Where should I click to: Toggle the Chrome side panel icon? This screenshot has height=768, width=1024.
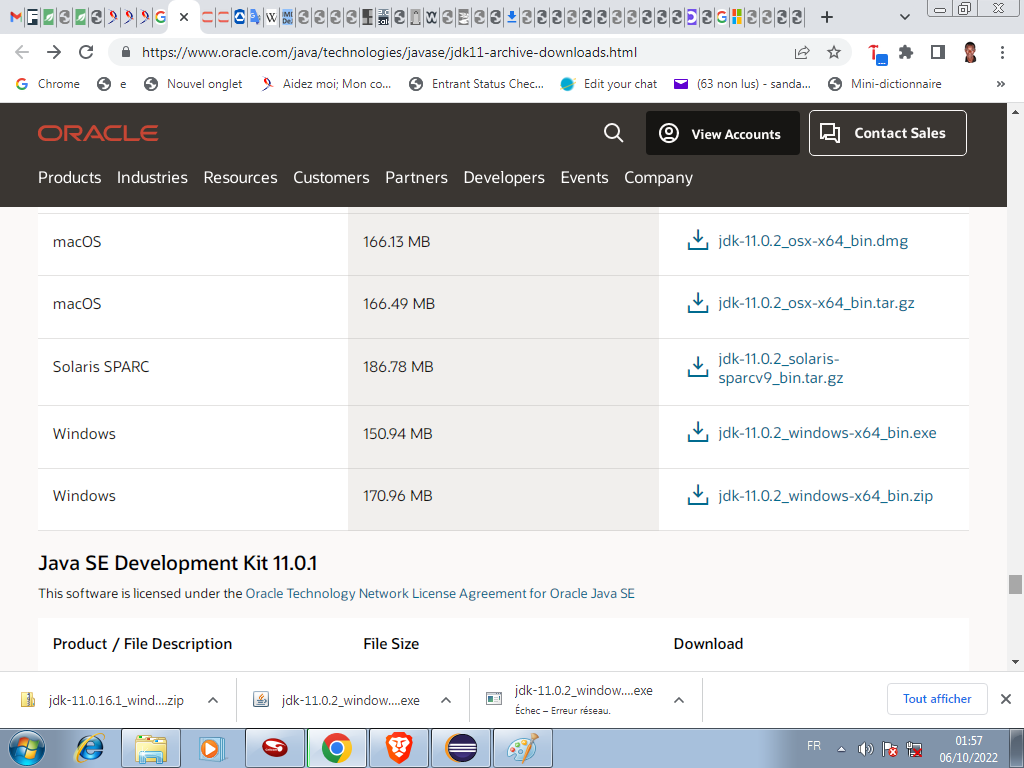[x=938, y=52]
